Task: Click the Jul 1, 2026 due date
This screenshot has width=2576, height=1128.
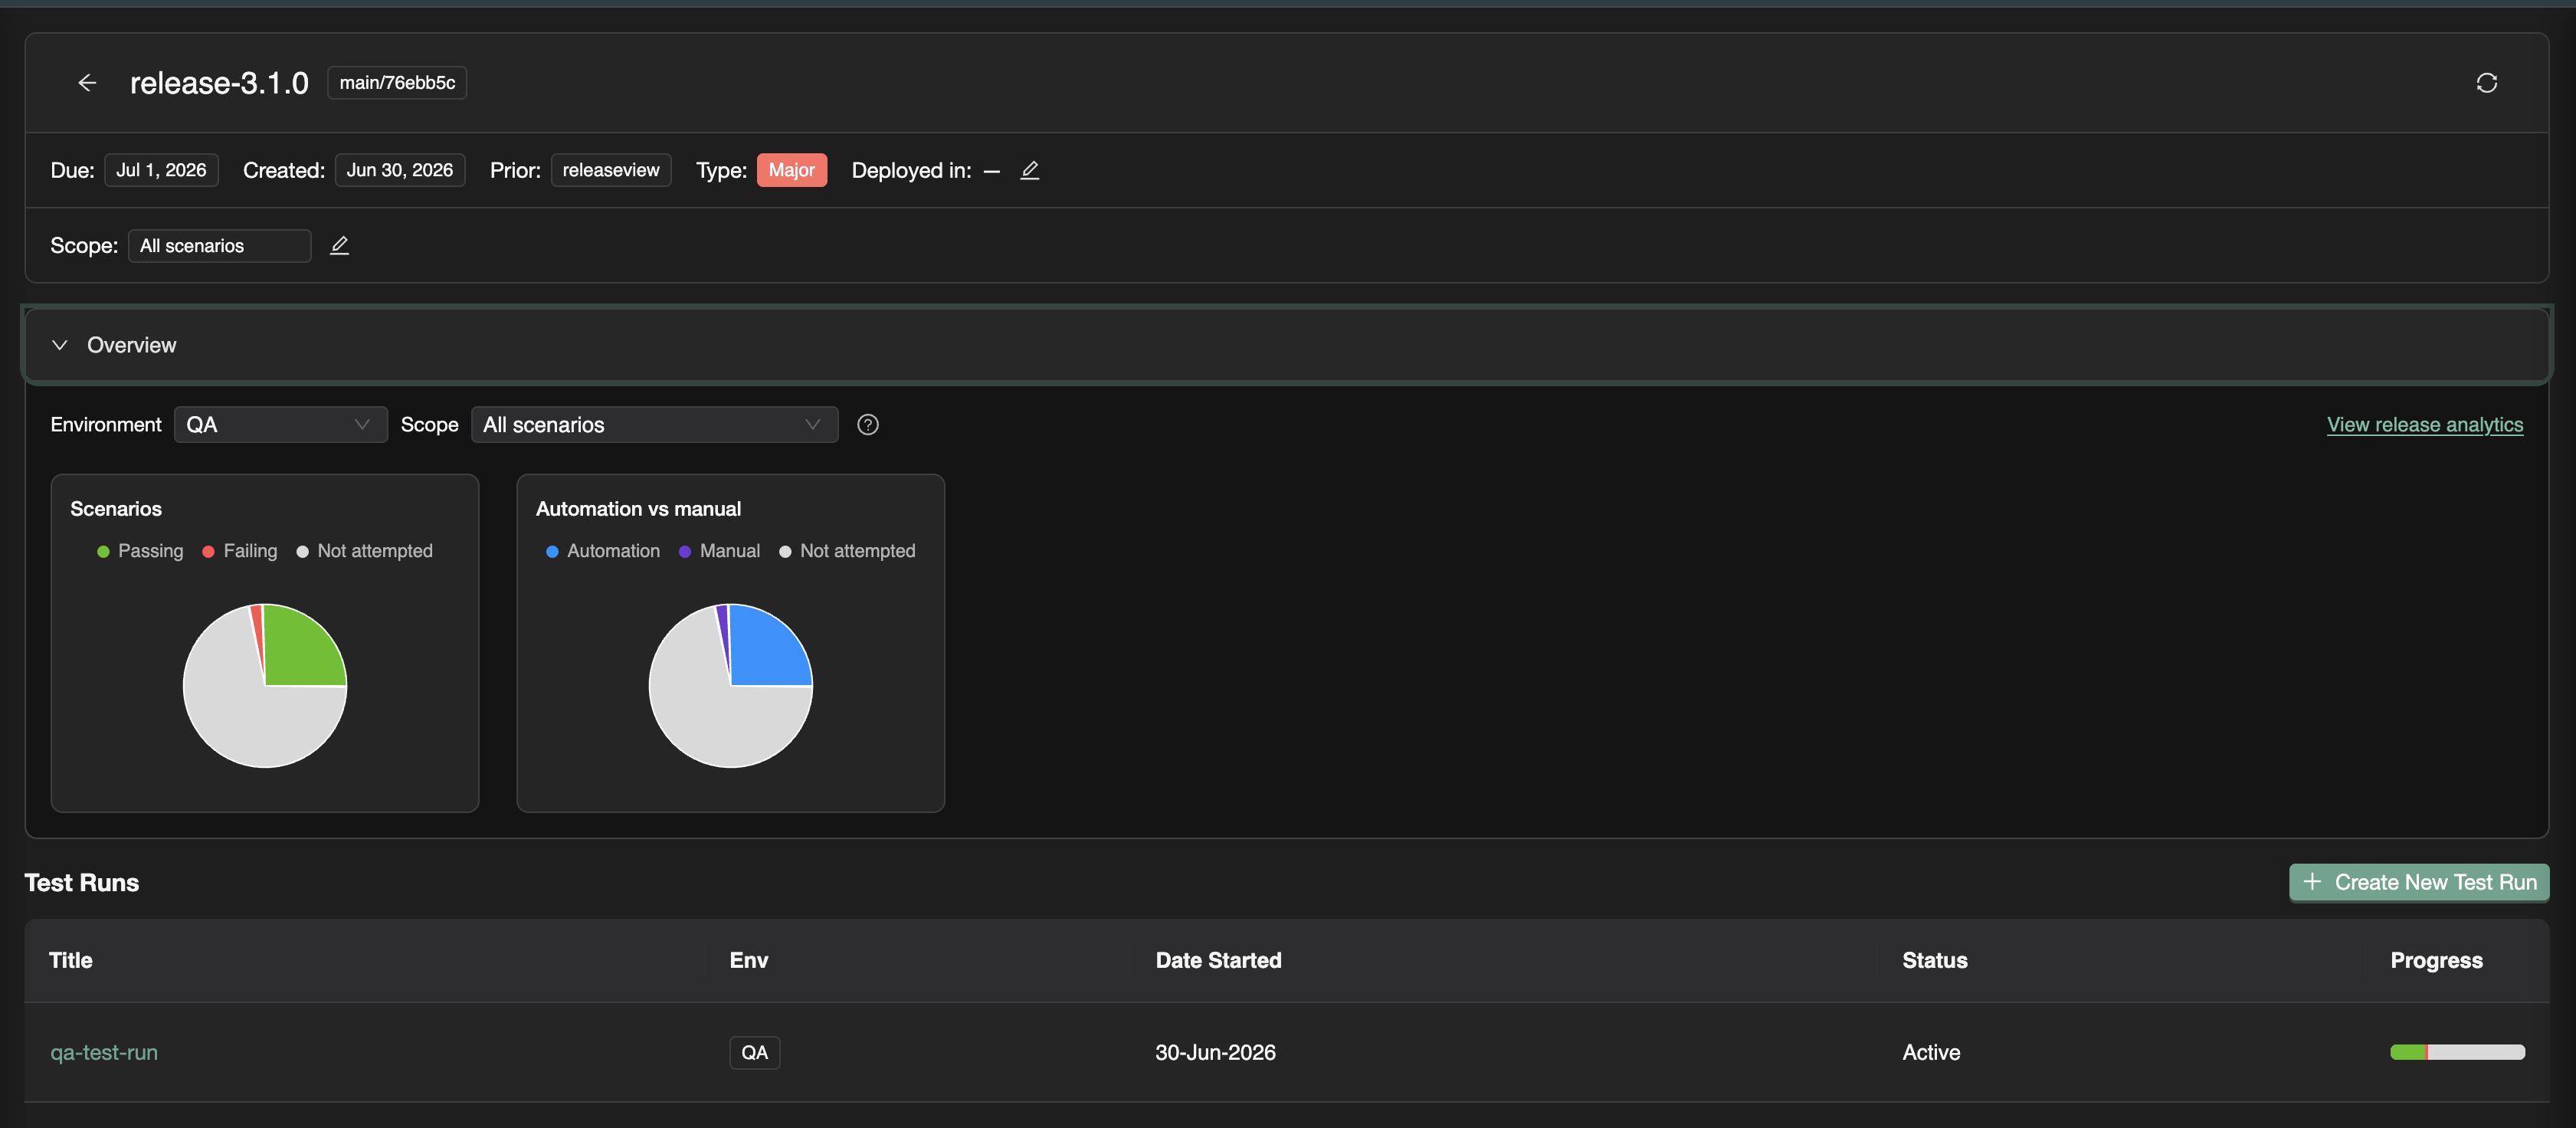Action: point(161,170)
